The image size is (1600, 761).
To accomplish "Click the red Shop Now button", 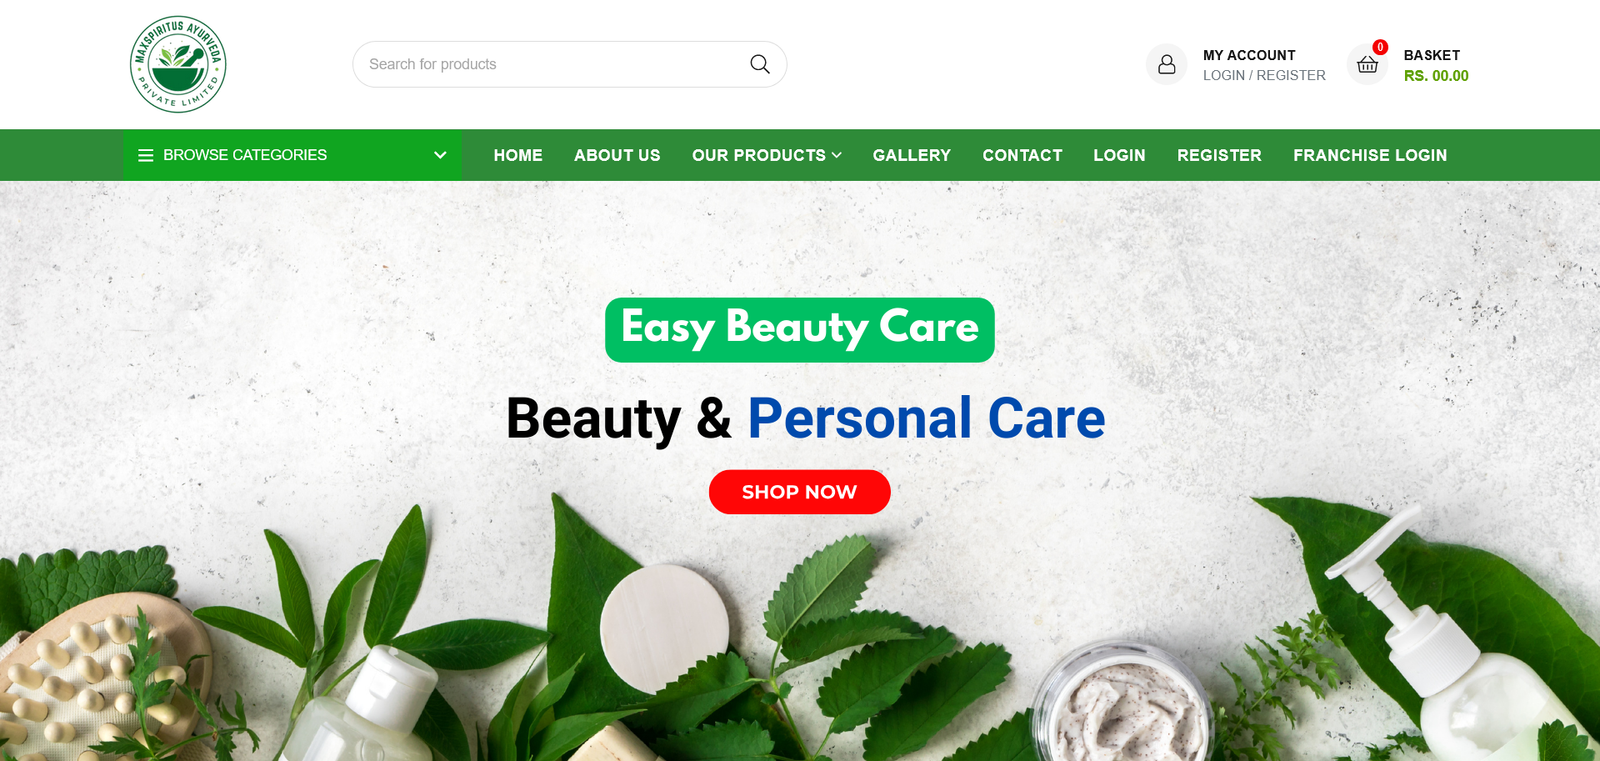I will [x=800, y=492].
